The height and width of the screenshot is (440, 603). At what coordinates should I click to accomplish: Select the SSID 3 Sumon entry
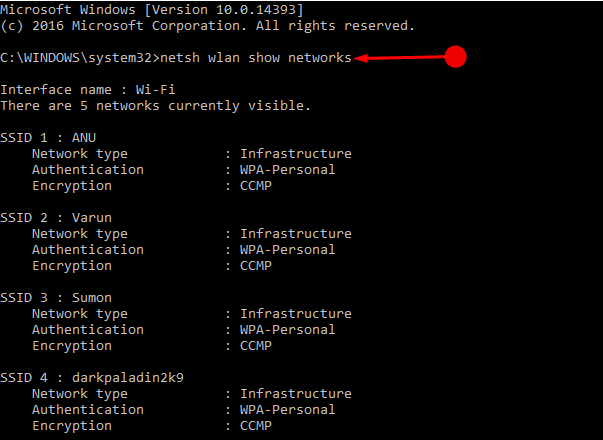(56, 297)
